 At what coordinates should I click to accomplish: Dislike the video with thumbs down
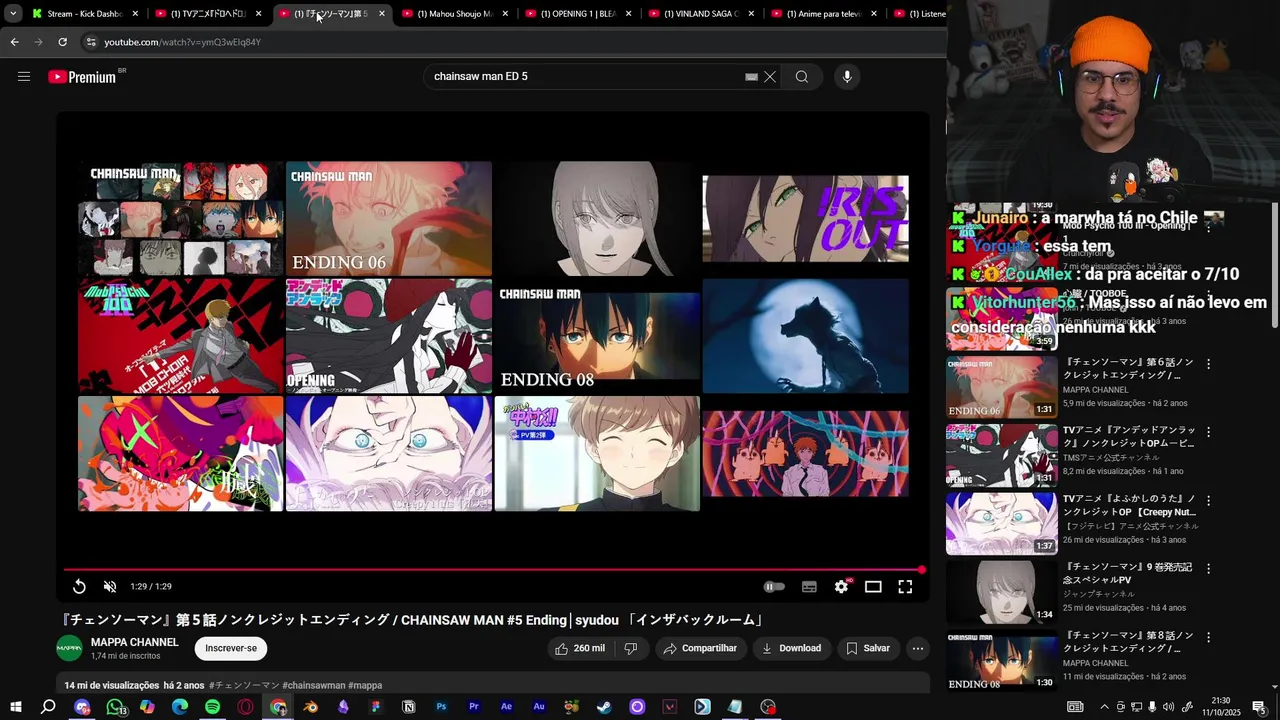[630, 648]
